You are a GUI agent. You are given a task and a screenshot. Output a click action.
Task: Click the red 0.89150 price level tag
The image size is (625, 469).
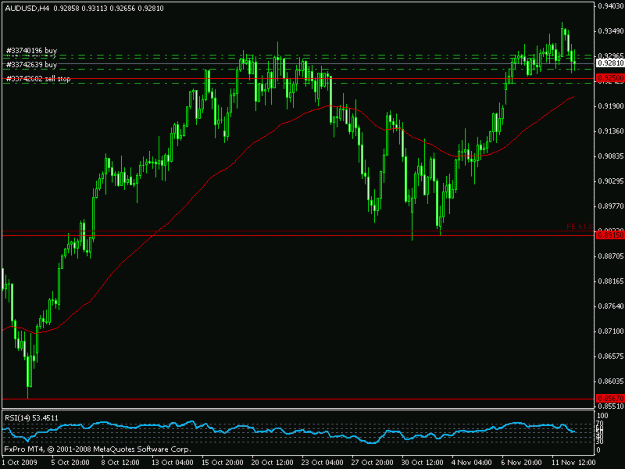[x=610, y=235]
